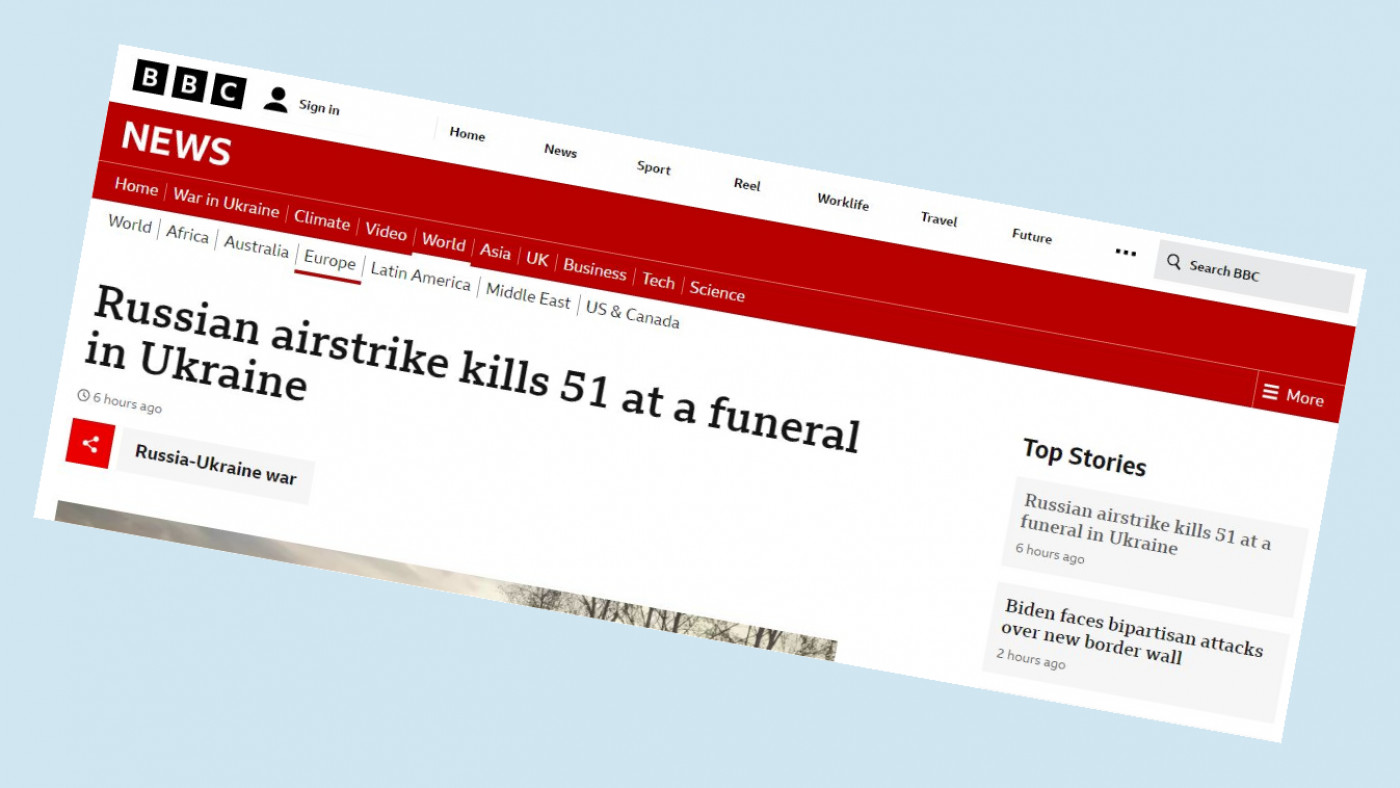Click the hamburger More menu icon
The image size is (1400, 788).
[x=1271, y=392]
